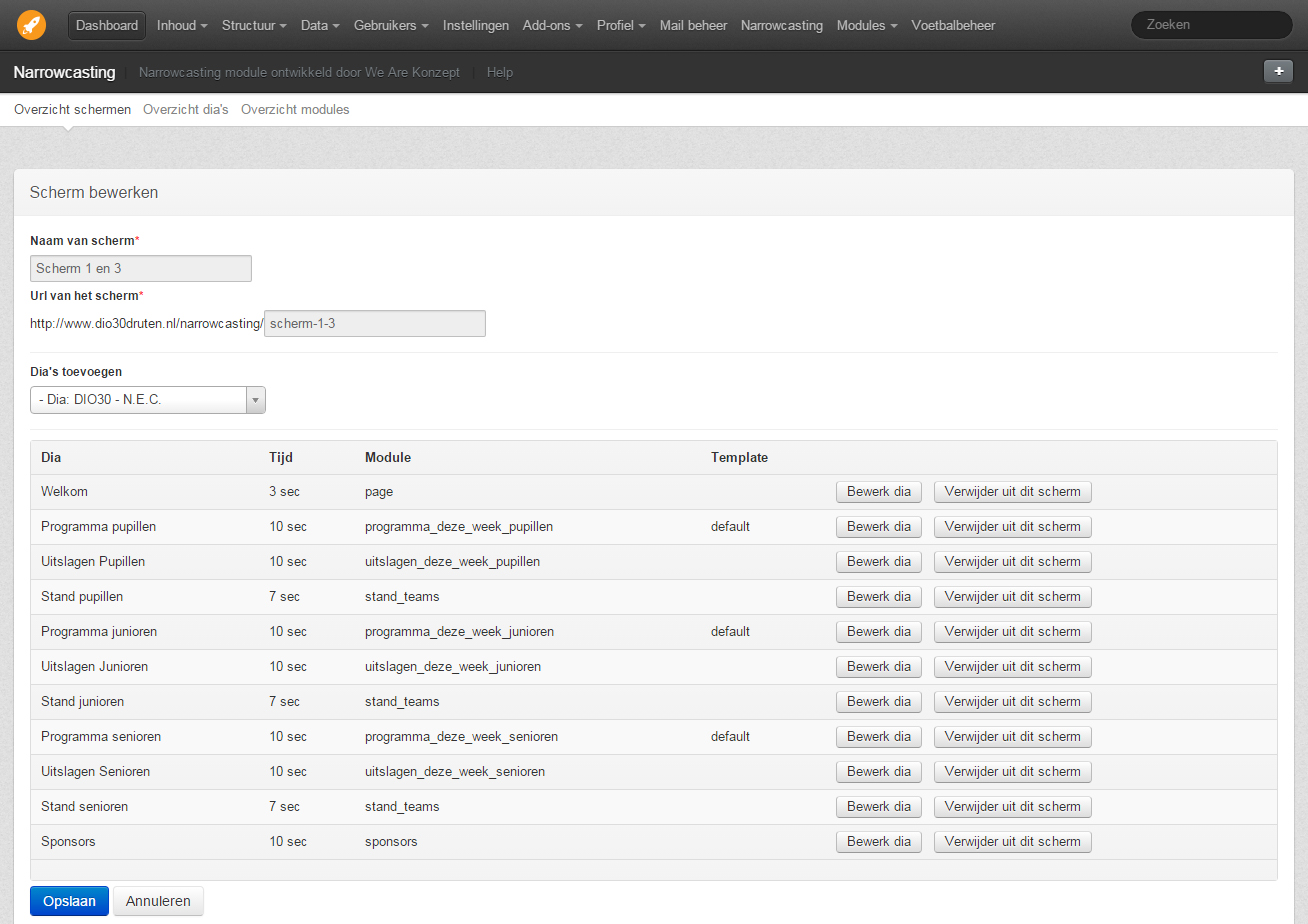
Task: Edit the Sponsors dia
Action: (x=879, y=842)
